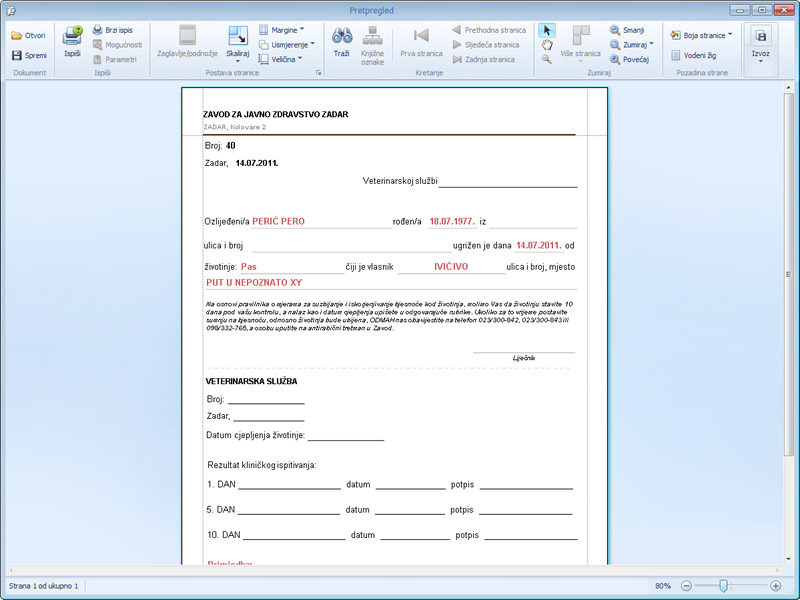Add a Vodeni žig watermark

click(x=693, y=55)
